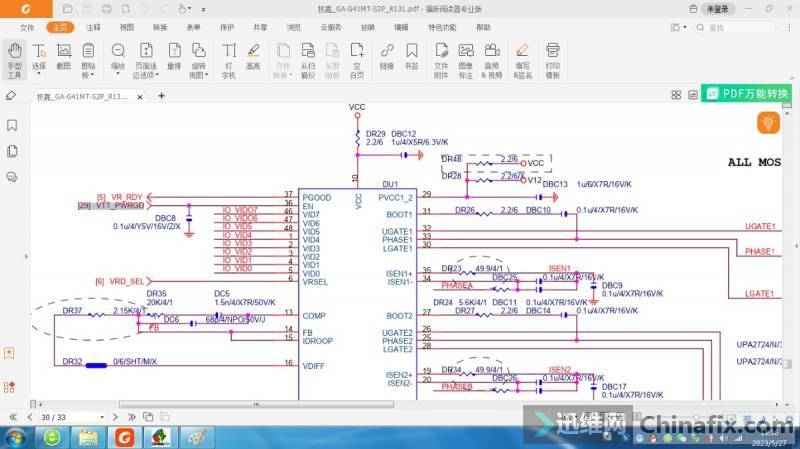The width and height of the screenshot is (800, 449).
Task: Open the page fit options dropdown
Action: pos(146,60)
